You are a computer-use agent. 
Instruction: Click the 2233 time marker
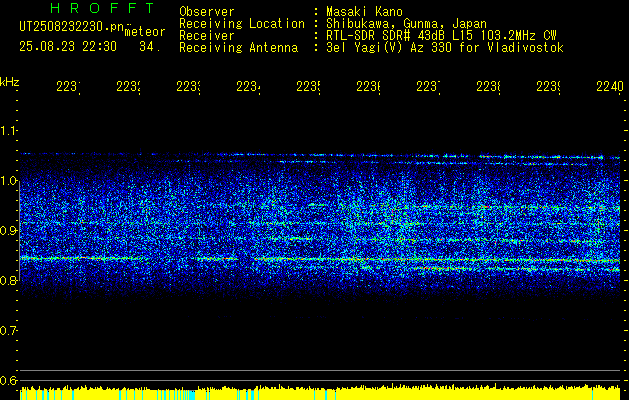pos(189,87)
